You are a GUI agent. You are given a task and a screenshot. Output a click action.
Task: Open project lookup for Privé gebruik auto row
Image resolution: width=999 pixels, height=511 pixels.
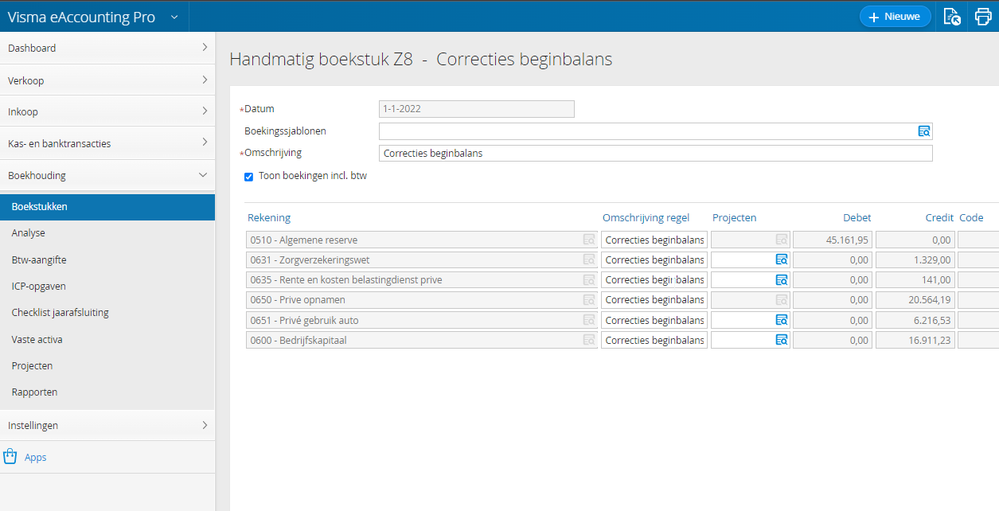pos(781,320)
